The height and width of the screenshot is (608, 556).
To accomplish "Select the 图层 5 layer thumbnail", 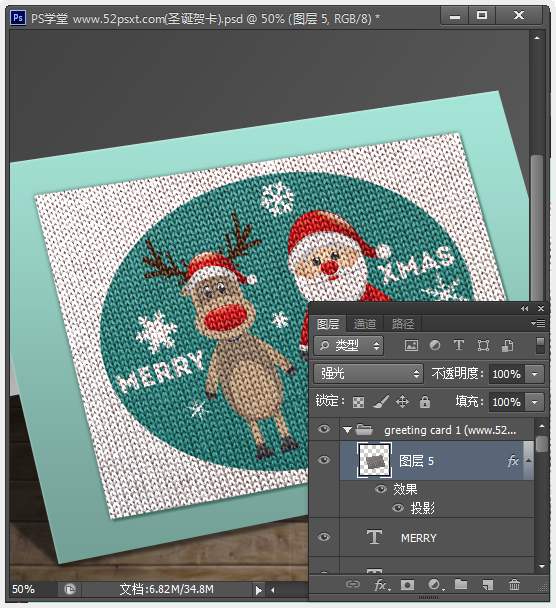I will 374,460.
